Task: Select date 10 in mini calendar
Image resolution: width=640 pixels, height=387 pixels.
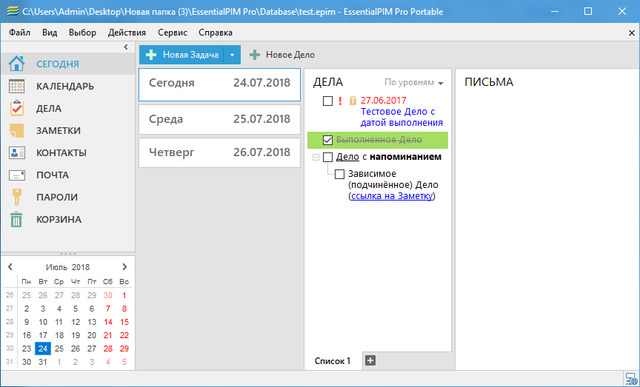Action: tap(43, 322)
